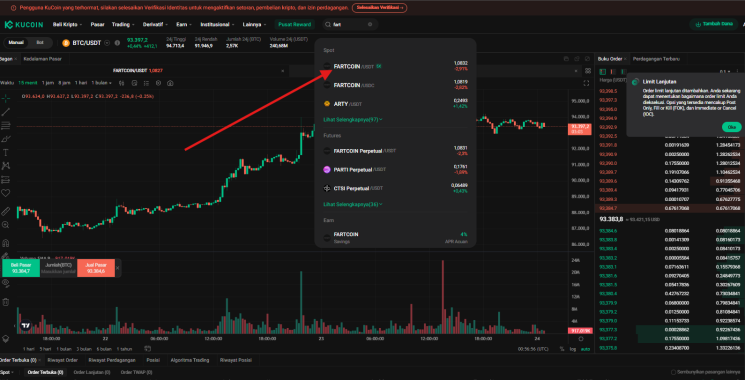
Task: Click Jual Pasar sell button
Action: point(96,268)
